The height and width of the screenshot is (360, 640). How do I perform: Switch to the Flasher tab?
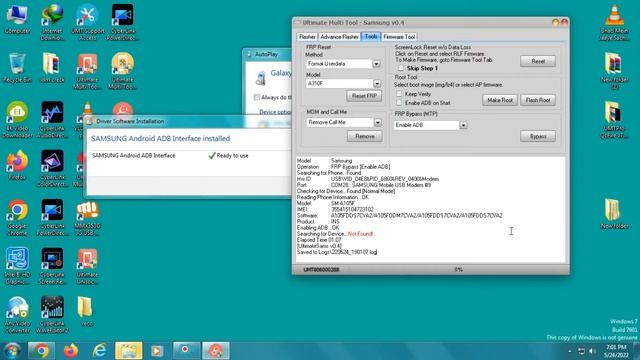click(x=307, y=37)
